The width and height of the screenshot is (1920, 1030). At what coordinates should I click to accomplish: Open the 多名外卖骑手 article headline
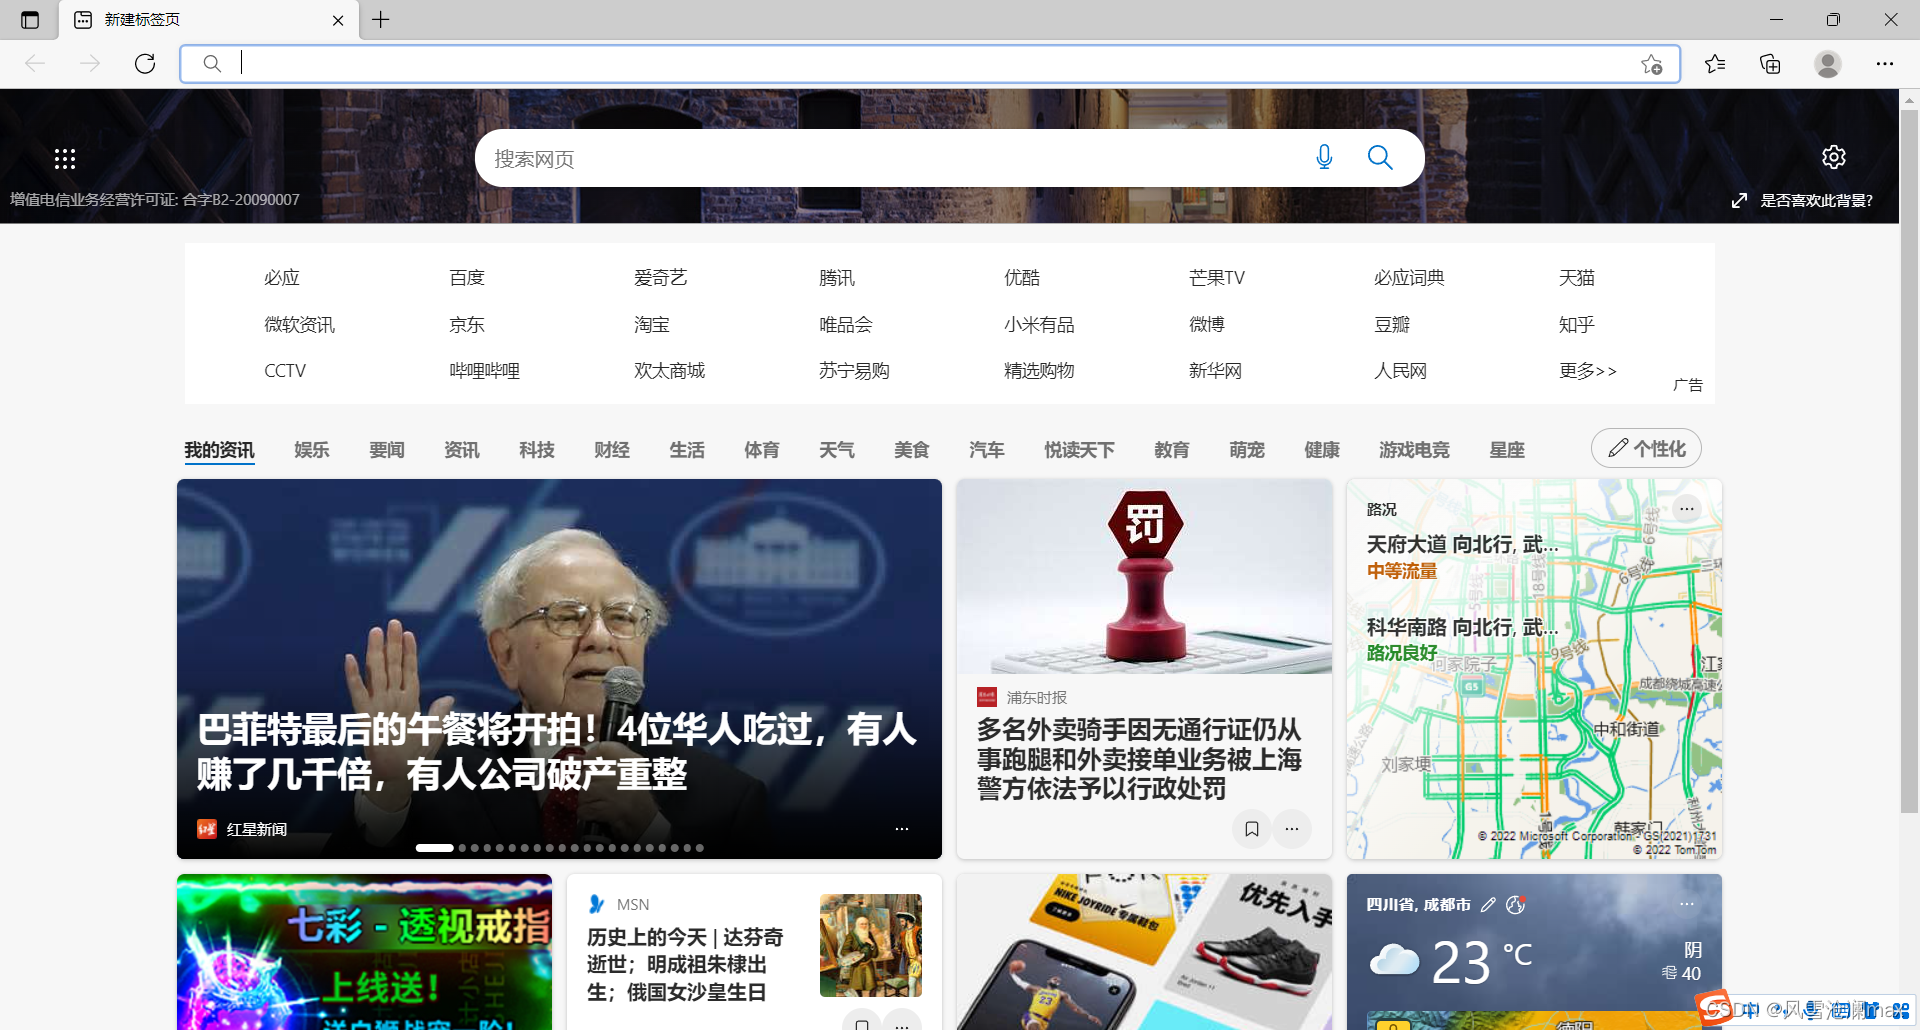click(1139, 759)
